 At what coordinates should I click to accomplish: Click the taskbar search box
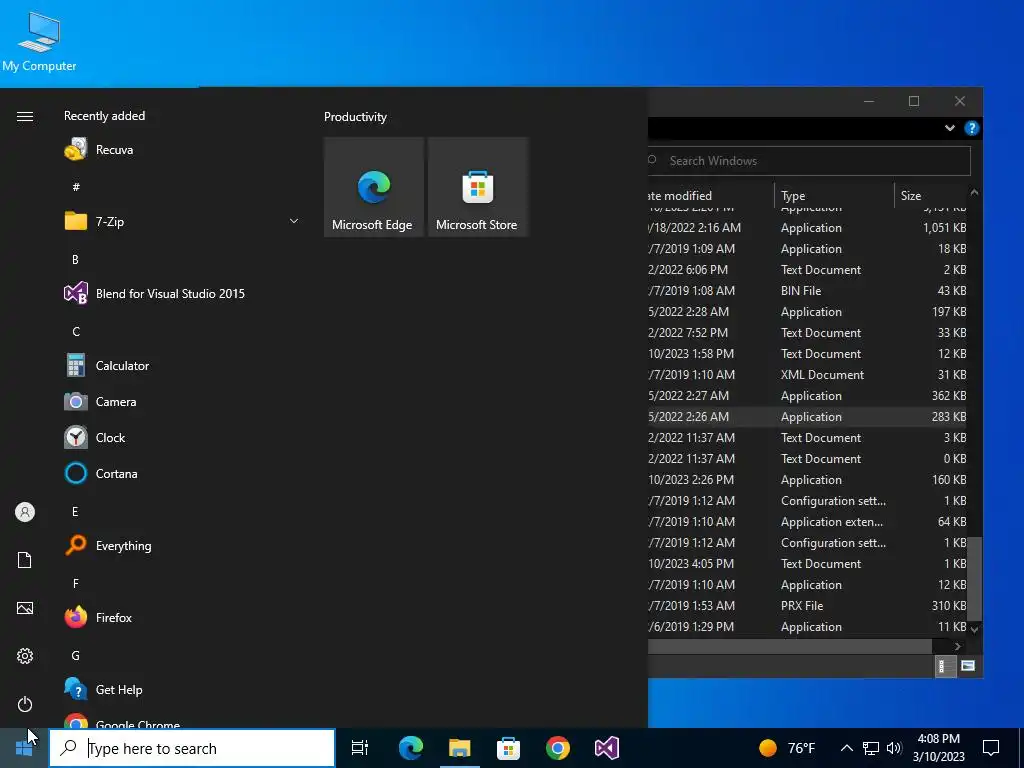[x=192, y=748]
